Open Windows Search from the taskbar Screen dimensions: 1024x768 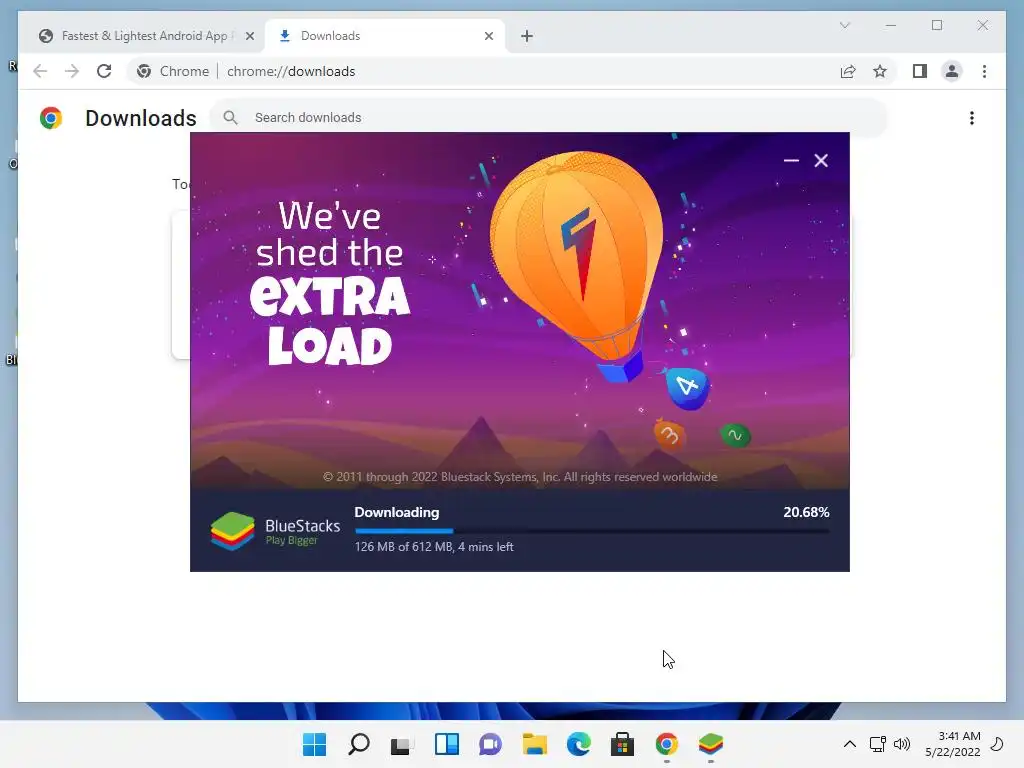tap(359, 744)
